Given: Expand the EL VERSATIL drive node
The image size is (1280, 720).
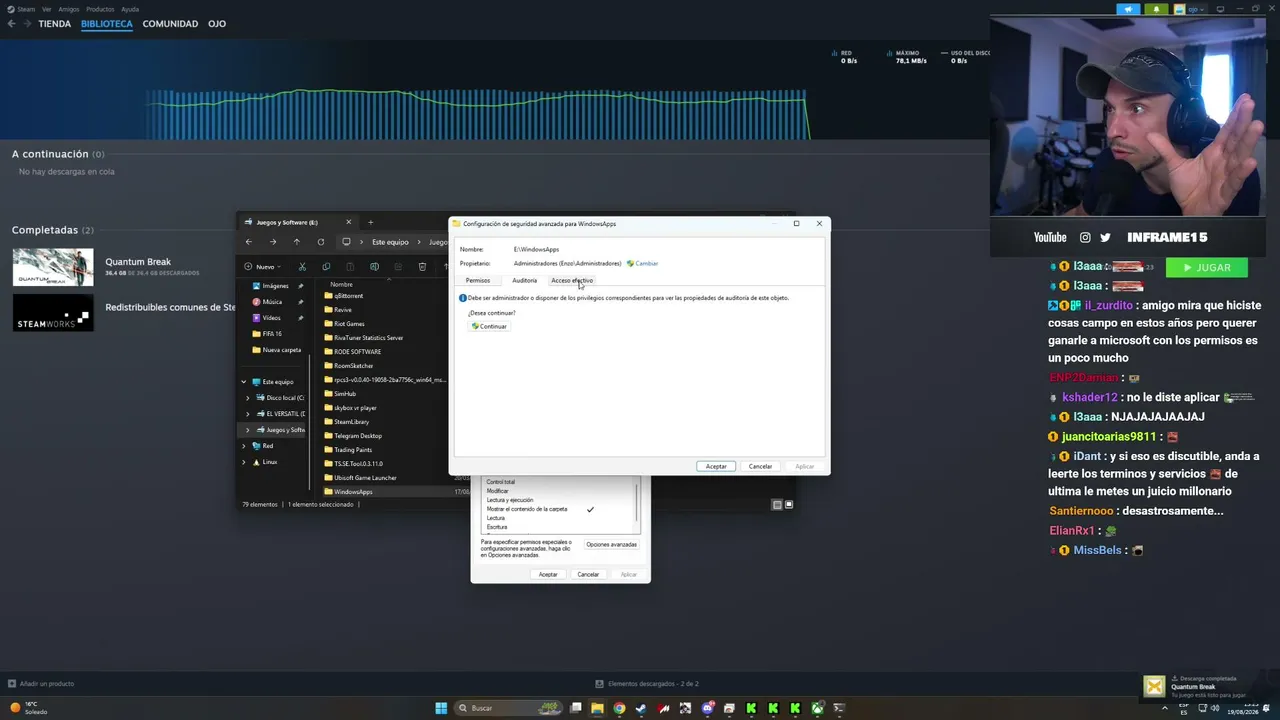Looking at the screenshot, I should pos(248,414).
